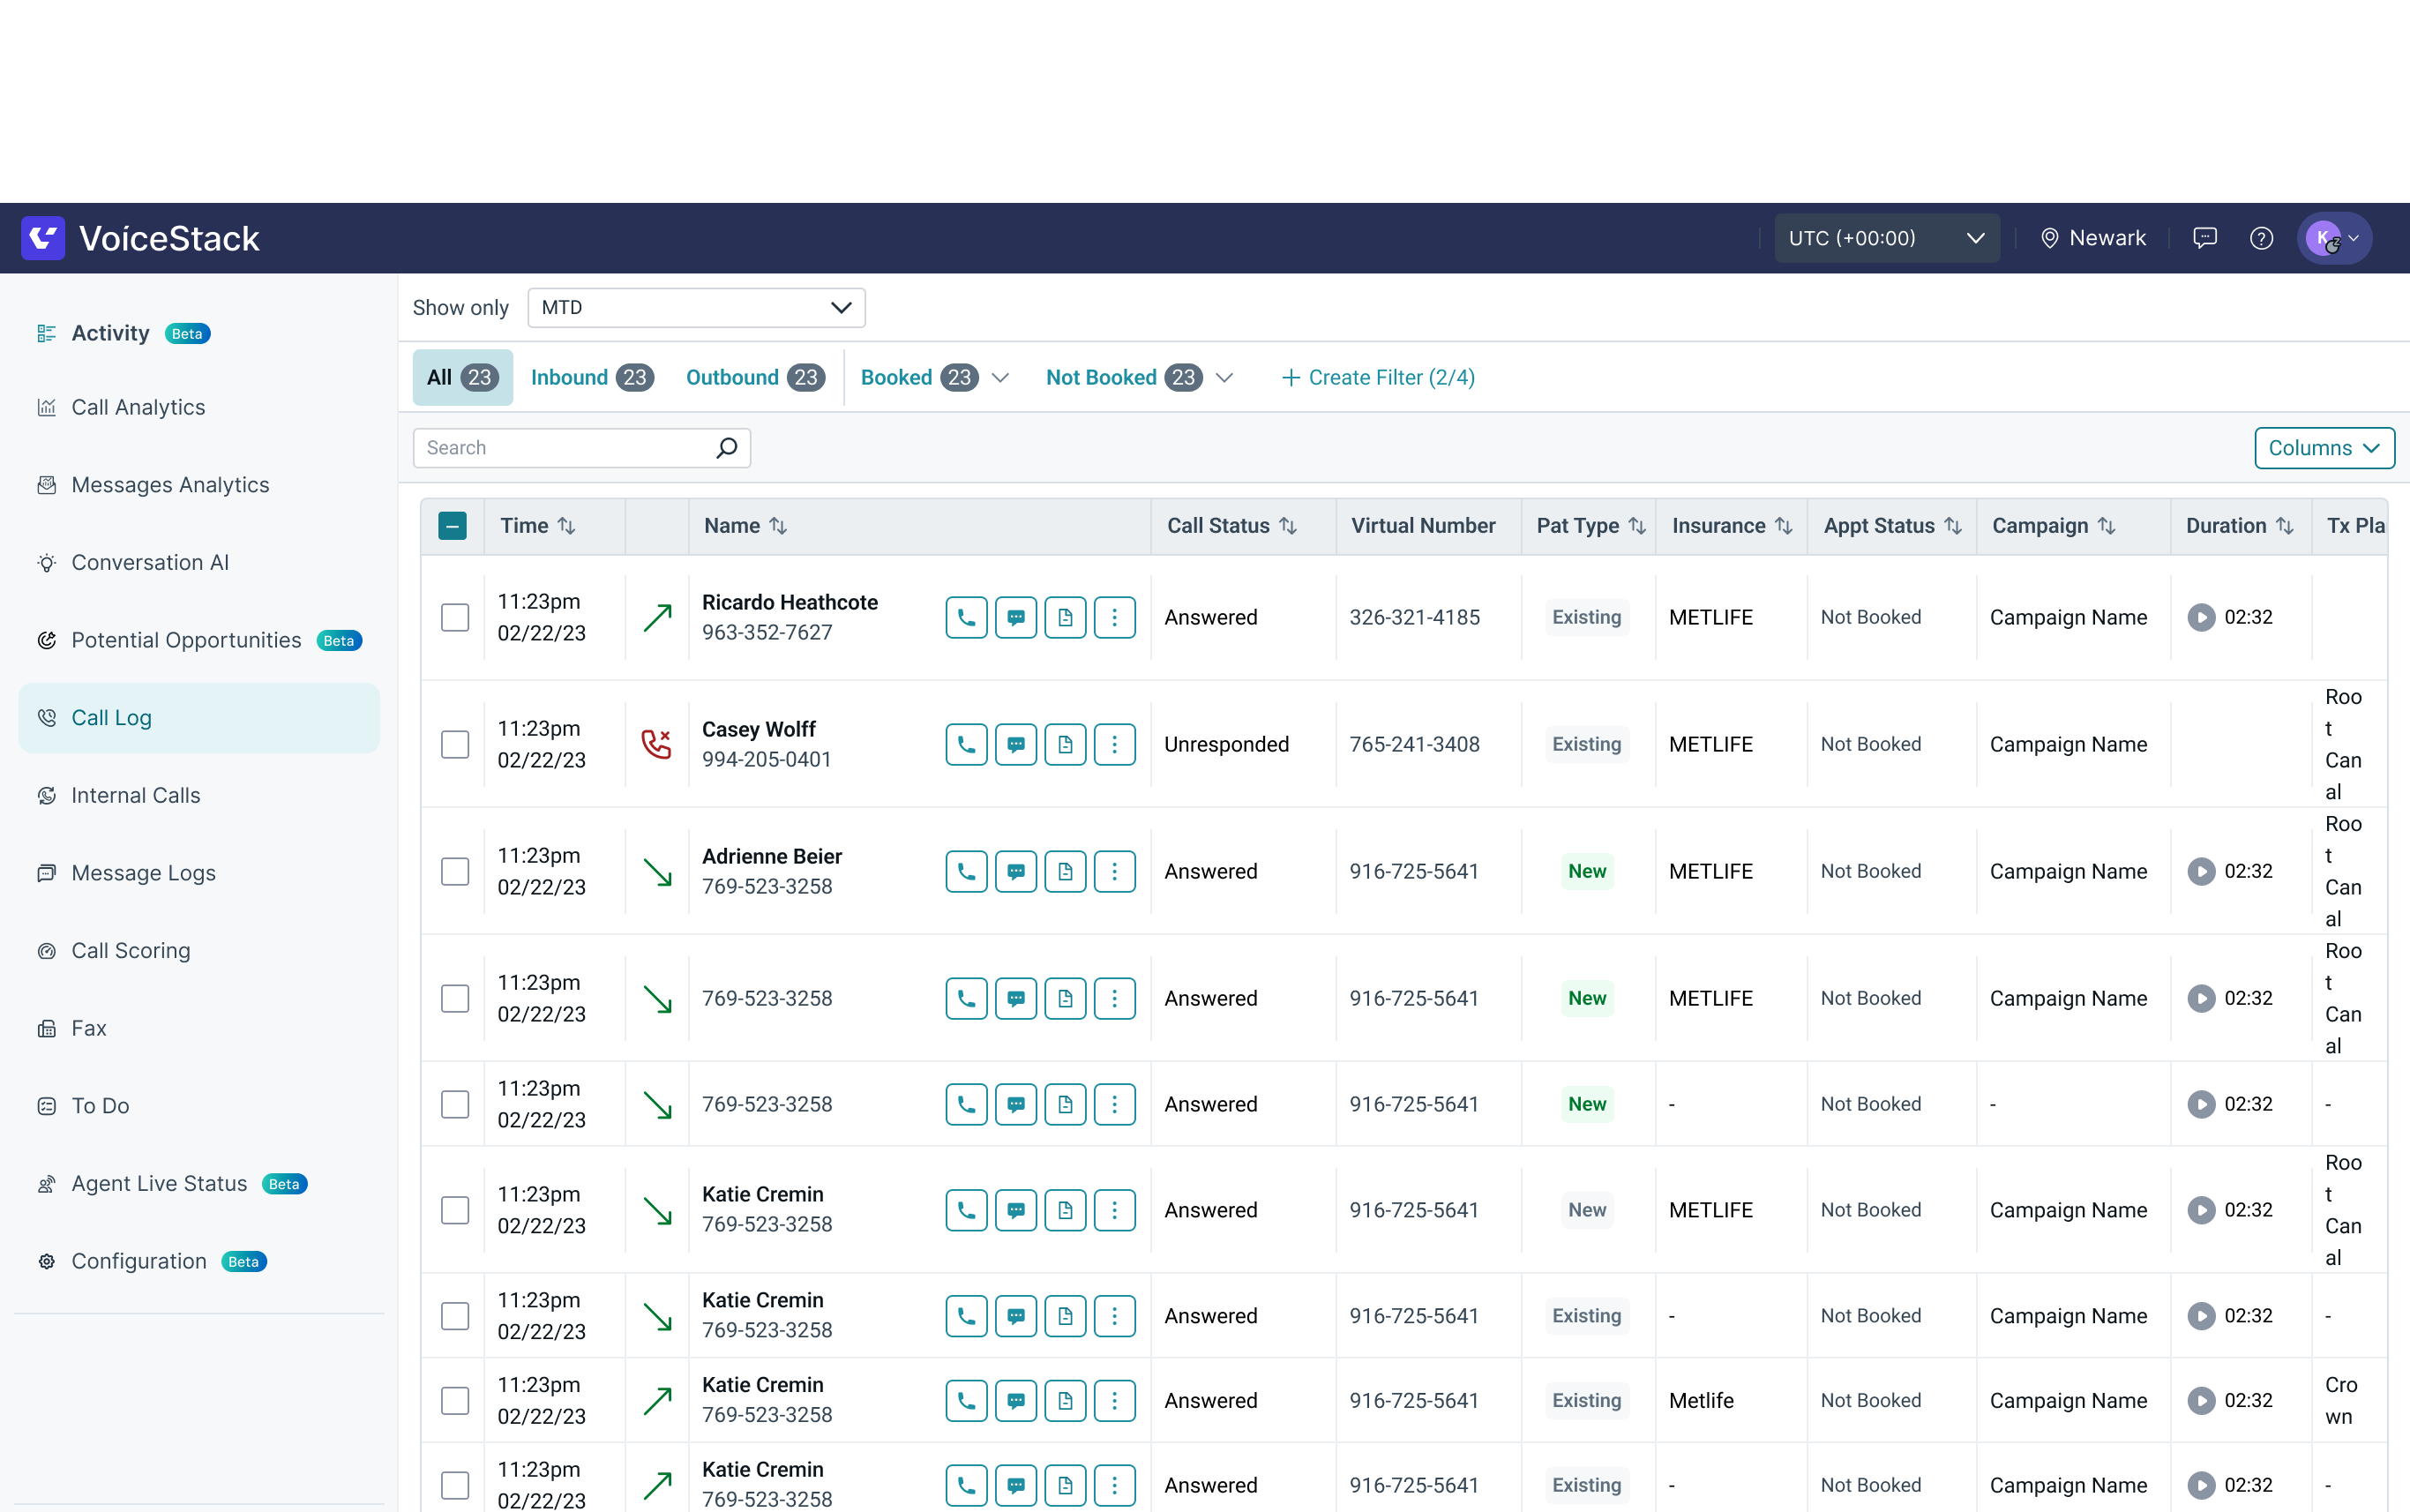This screenshot has width=2410, height=1512.
Task: Click Create Filter (2/4) link
Action: coord(1378,378)
